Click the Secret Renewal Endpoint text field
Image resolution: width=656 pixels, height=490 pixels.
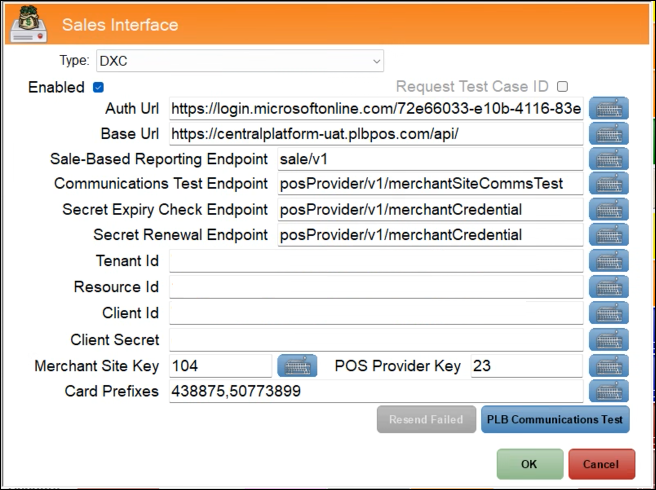(428, 236)
